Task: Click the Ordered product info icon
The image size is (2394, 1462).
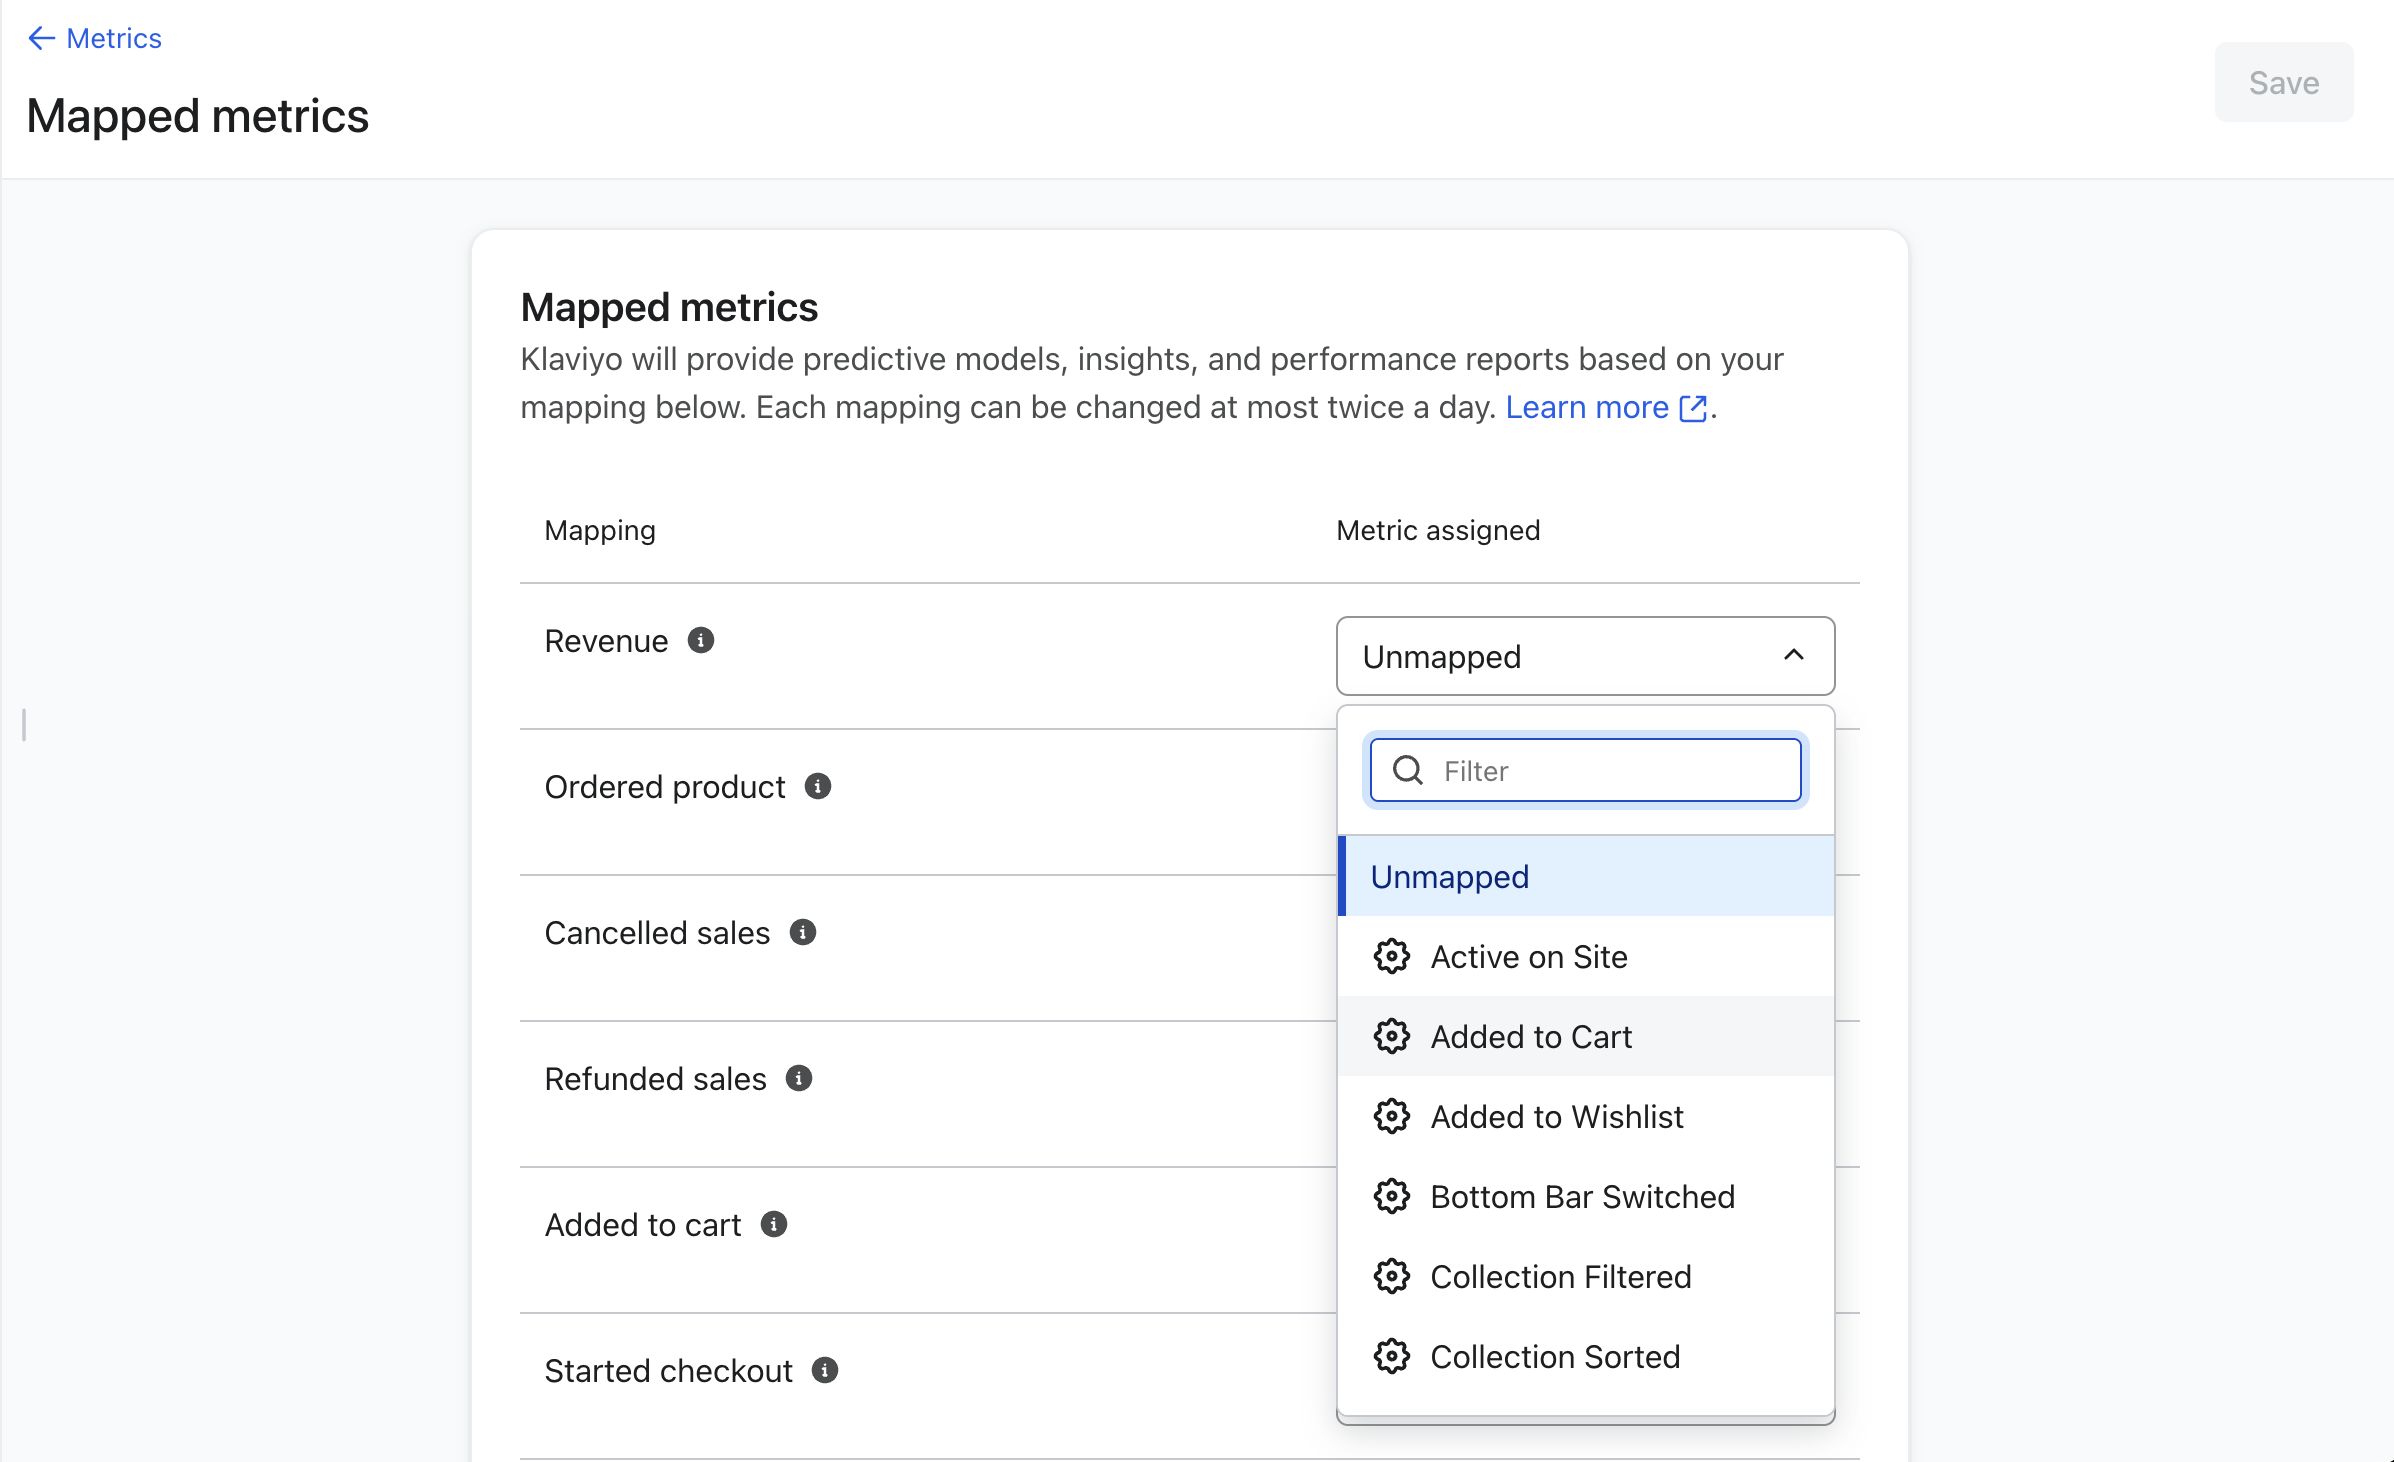Action: (x=818, y=786)
